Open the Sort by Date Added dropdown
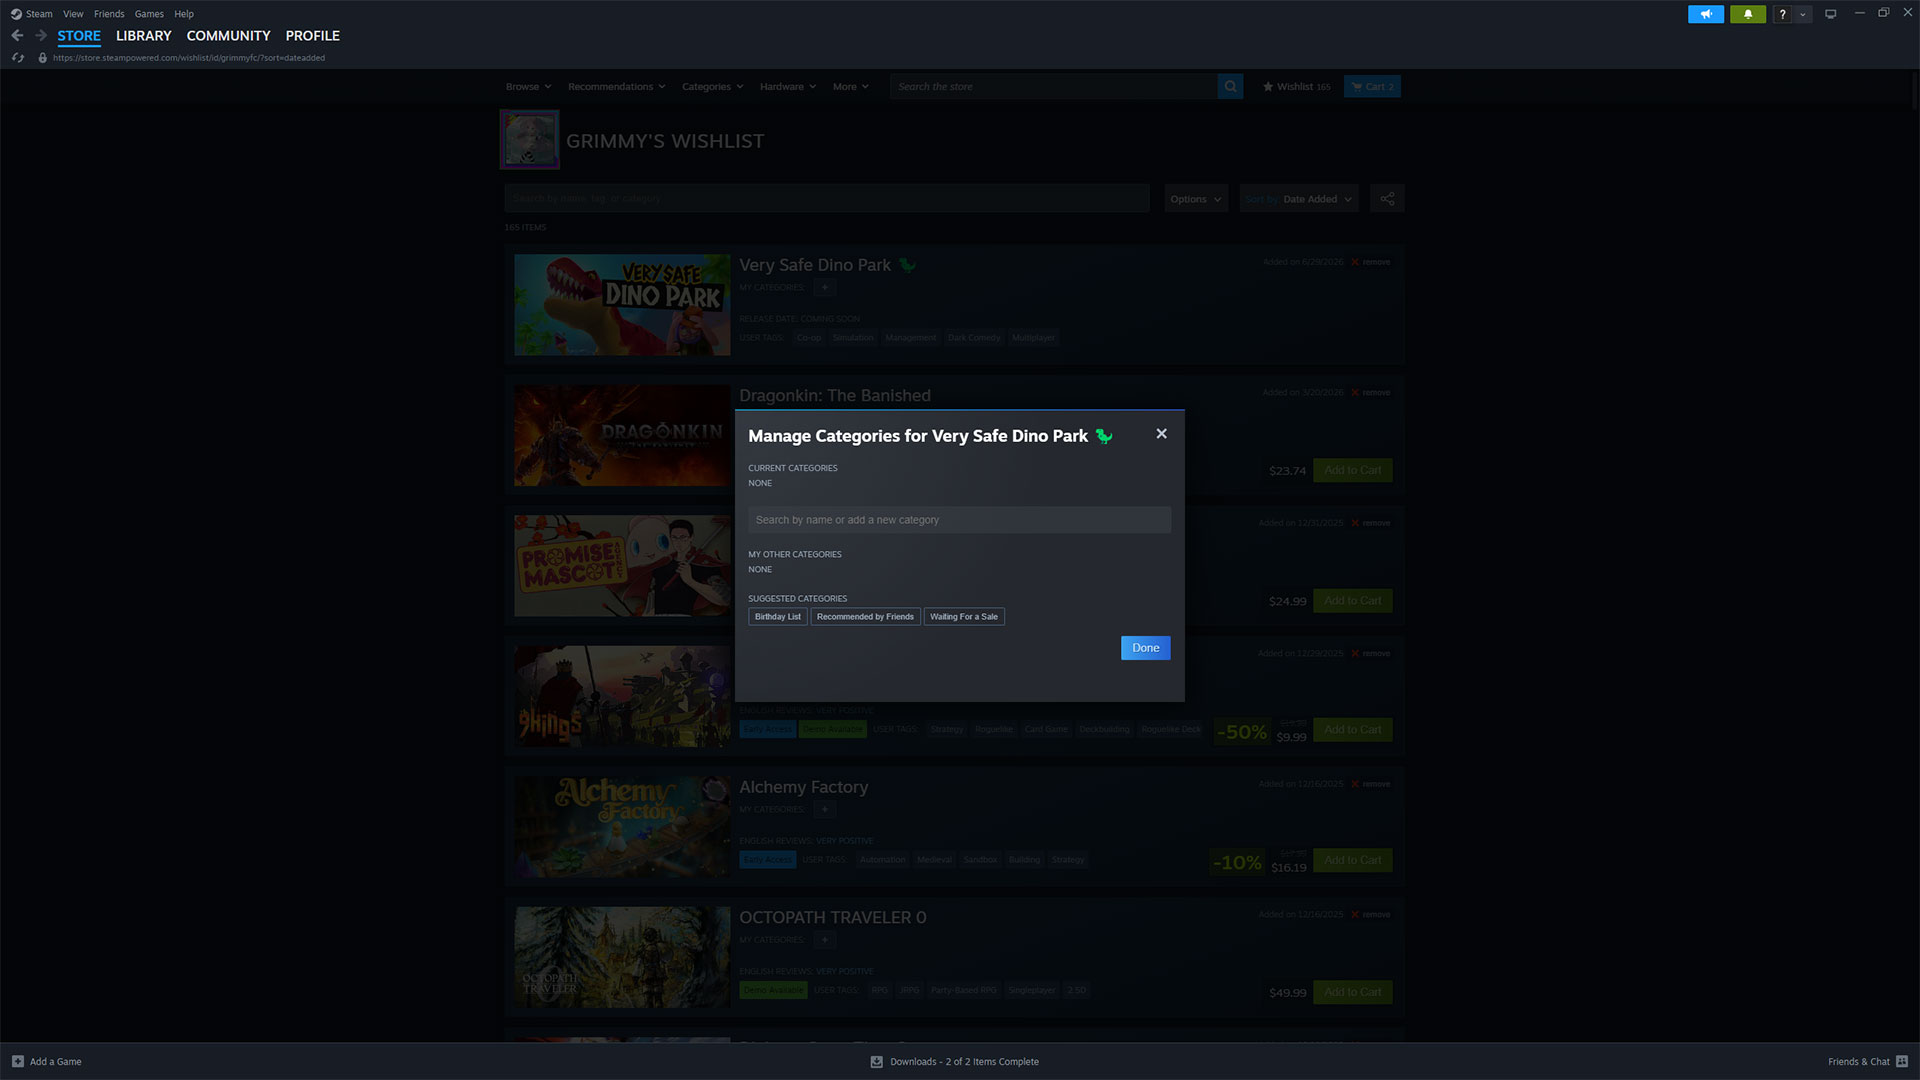 pyautogui.click(x=1298, y=199)
